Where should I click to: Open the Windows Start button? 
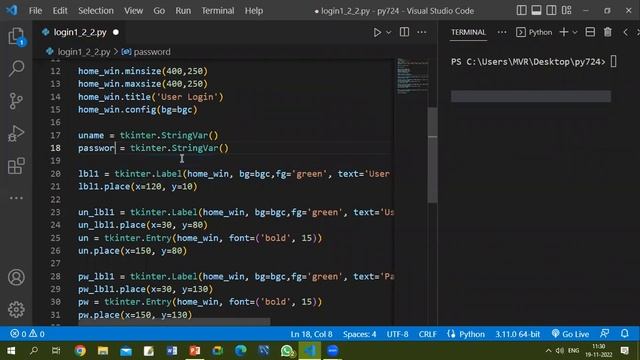11,351
